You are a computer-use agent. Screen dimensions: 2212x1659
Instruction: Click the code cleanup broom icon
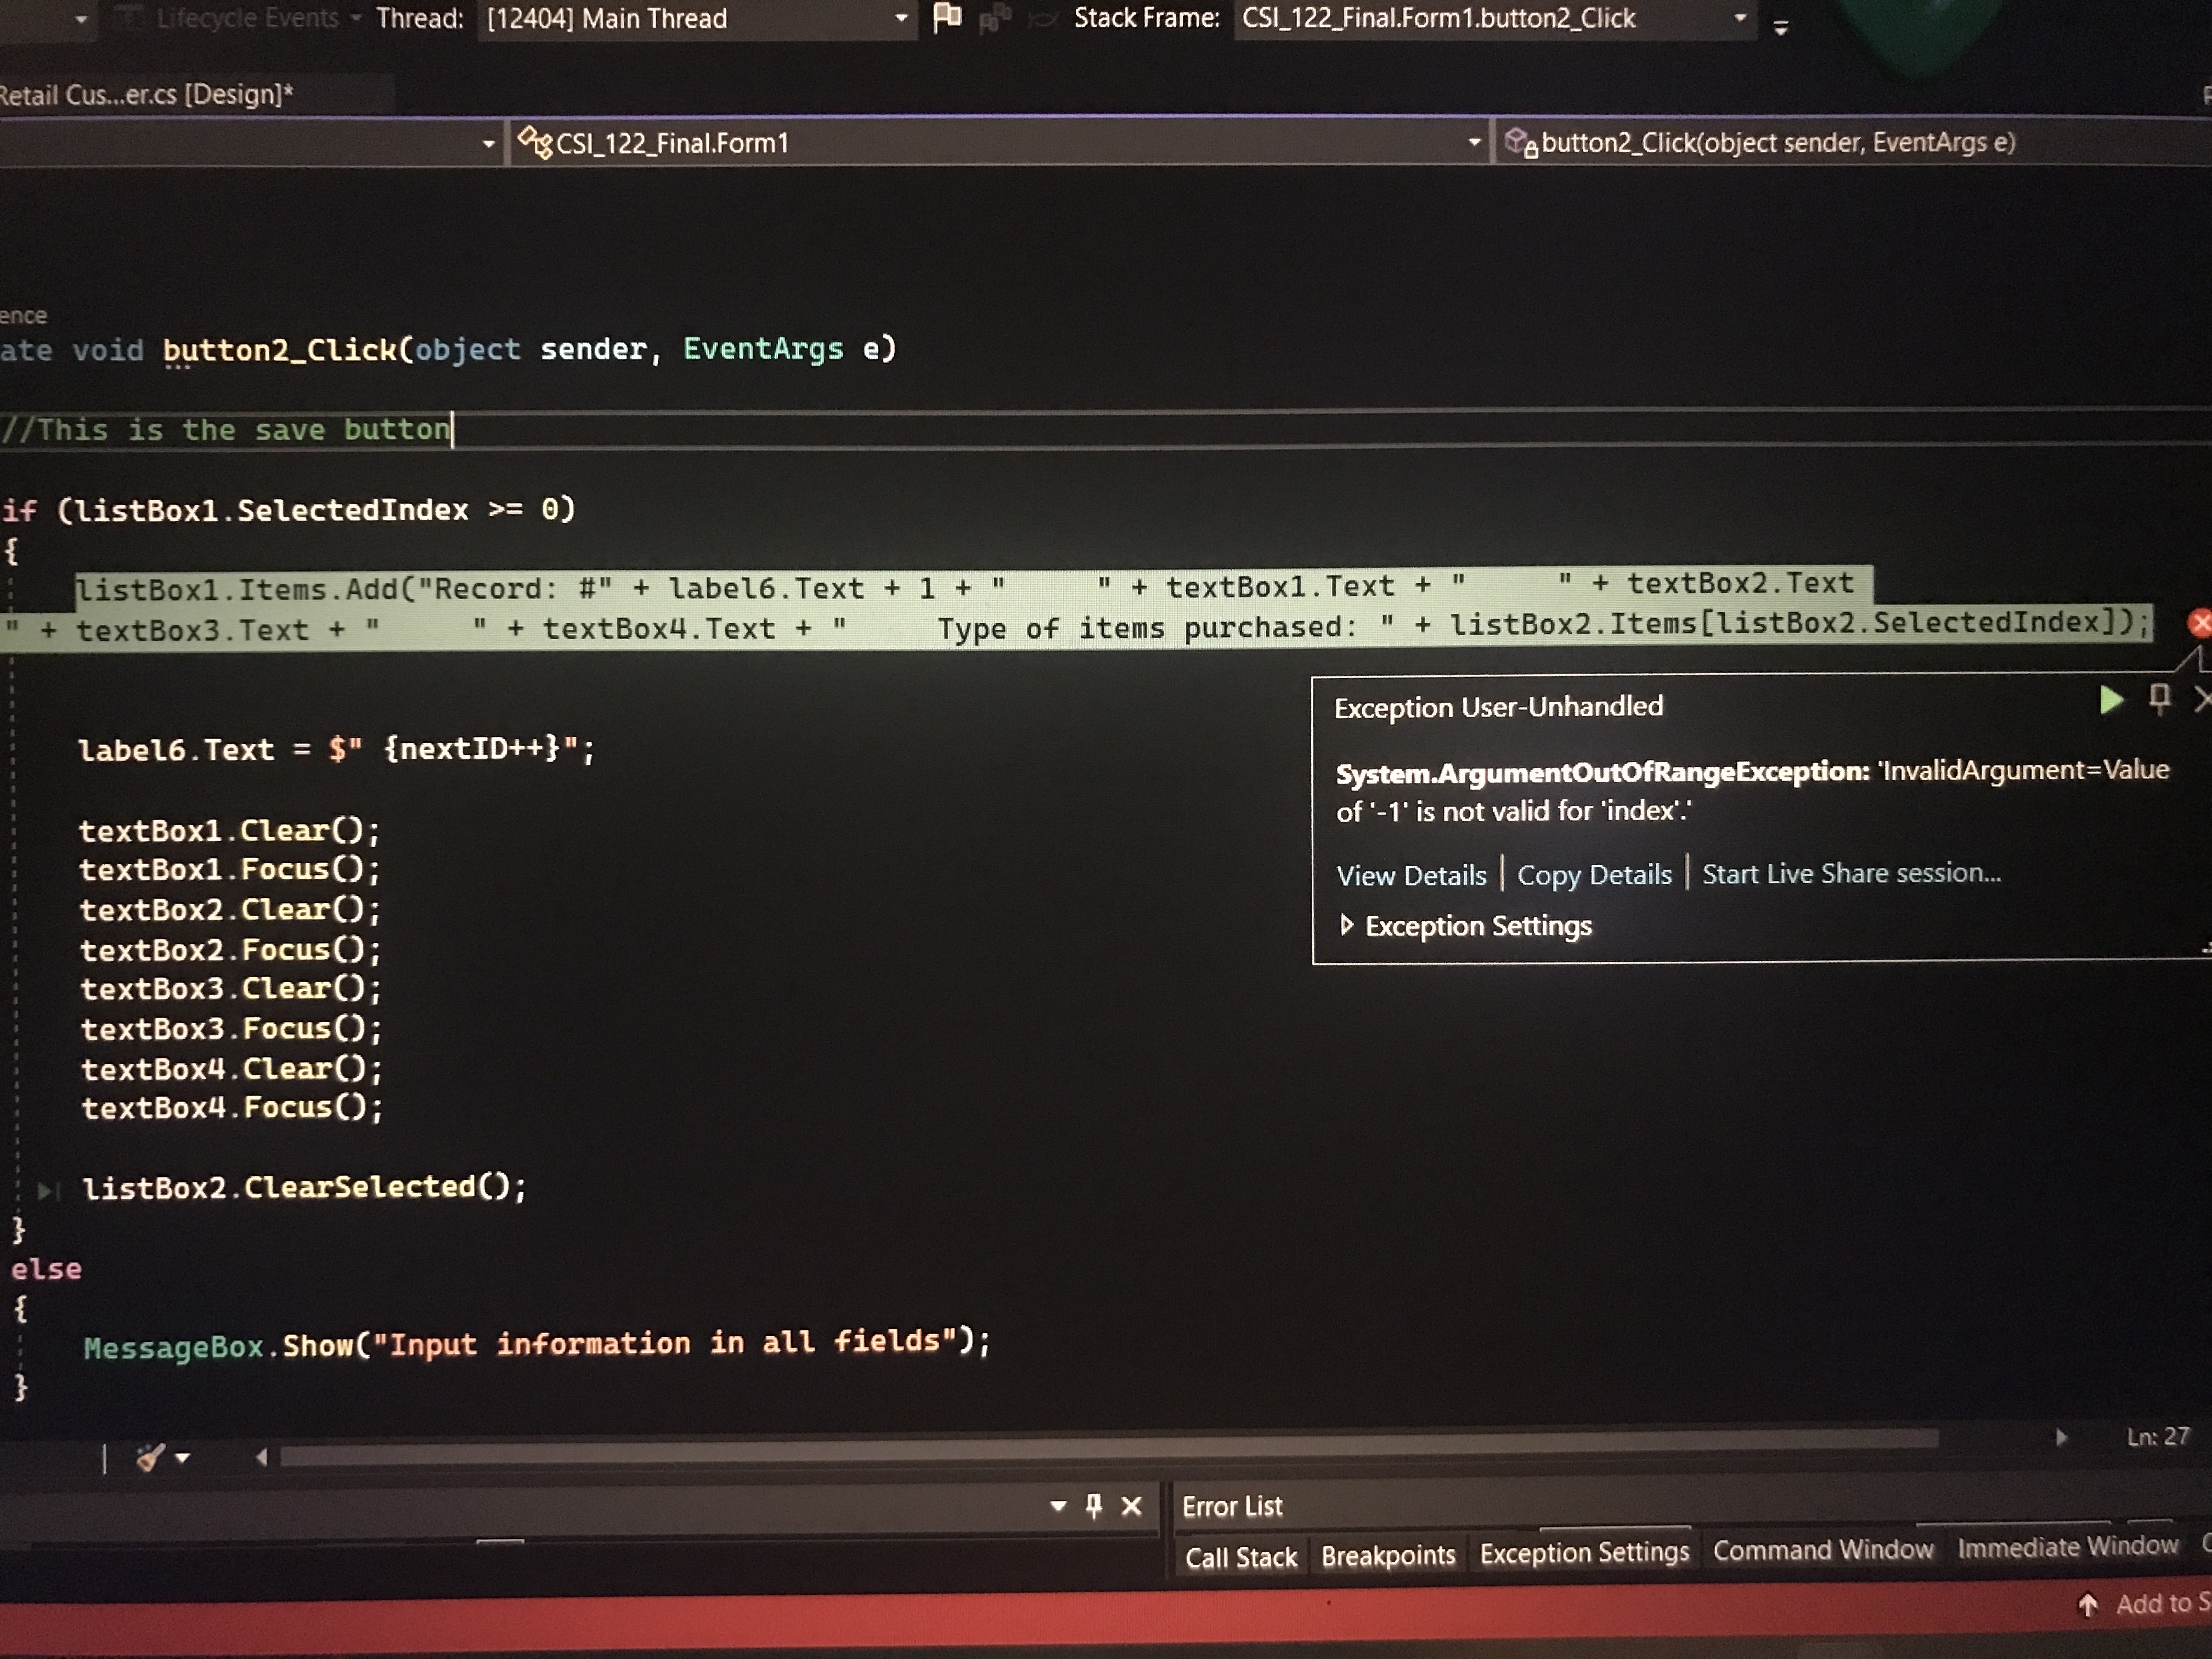tap(150, 1458)
